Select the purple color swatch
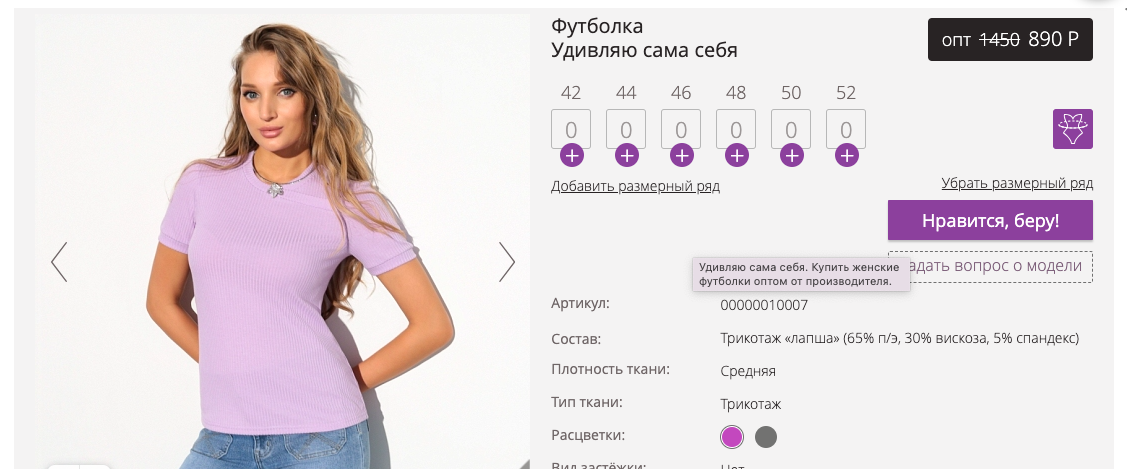The height and width of the screenshot is (469, 1127). tap(732, 436)
